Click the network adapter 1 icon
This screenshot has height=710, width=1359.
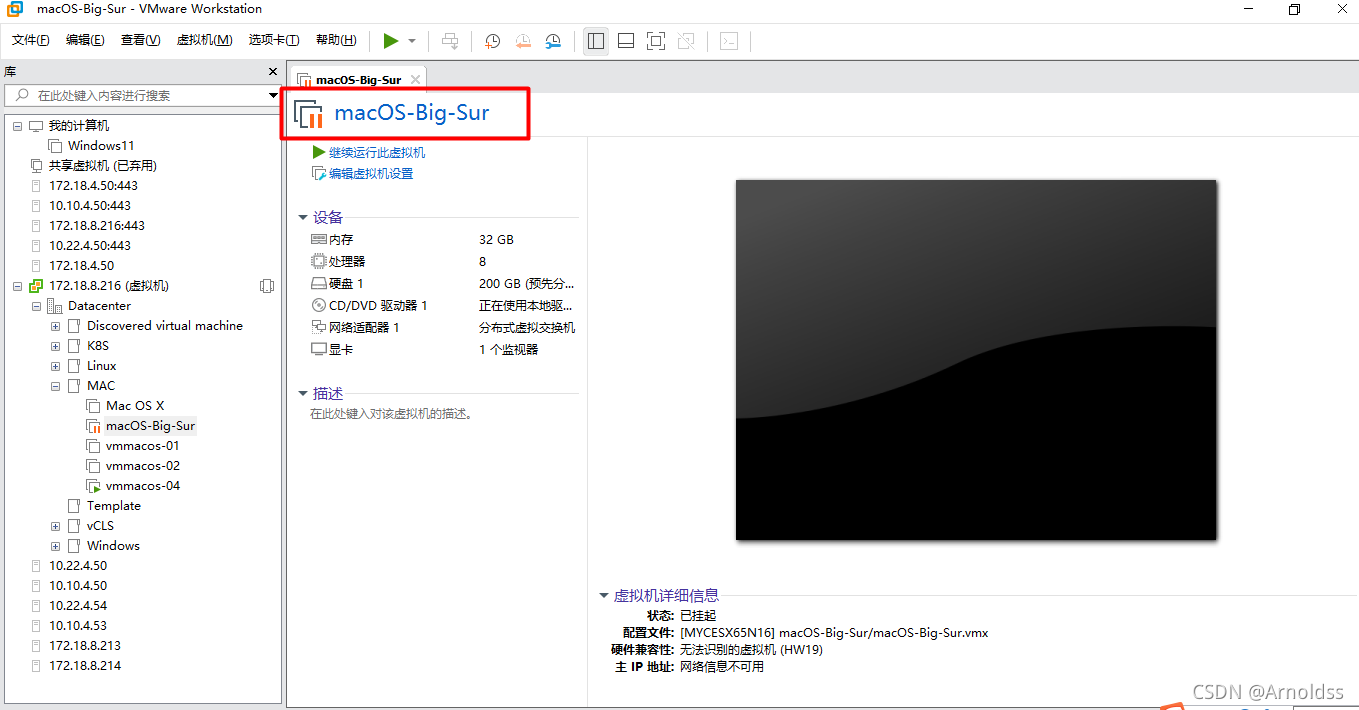coord(319,328)
